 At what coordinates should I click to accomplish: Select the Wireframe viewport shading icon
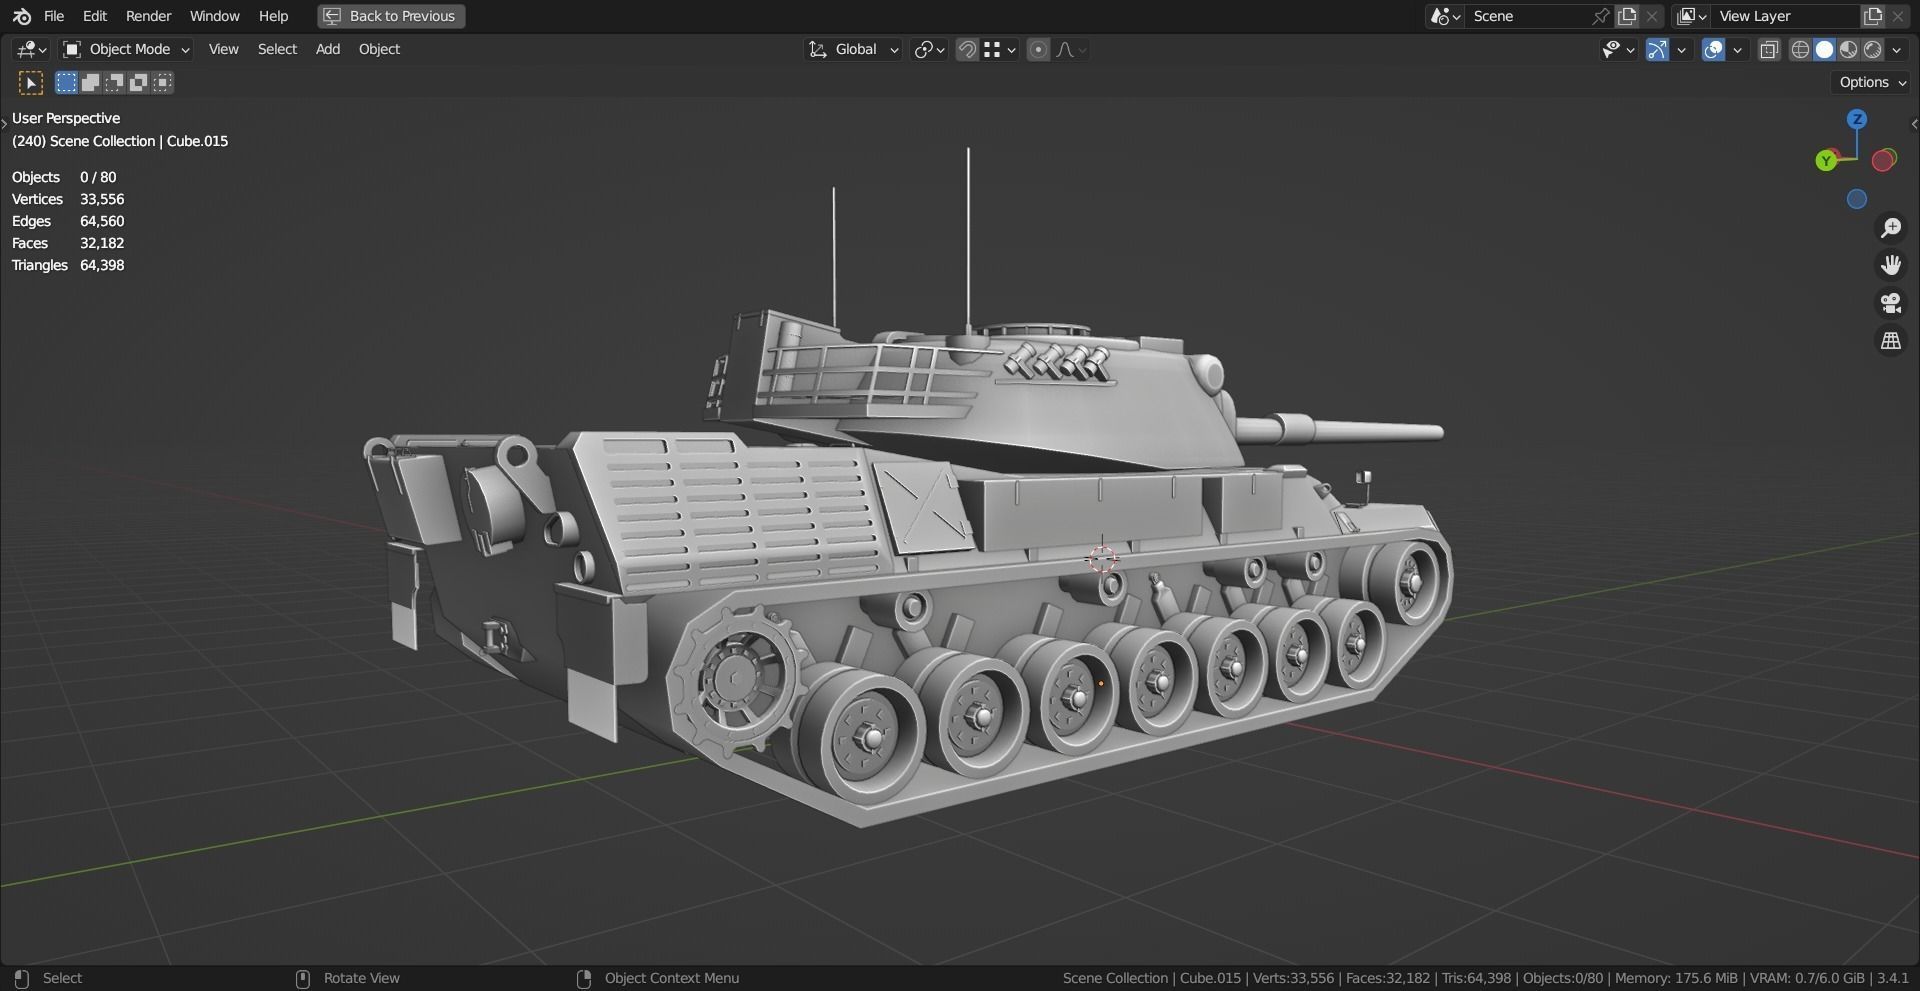click(1799, 49)
